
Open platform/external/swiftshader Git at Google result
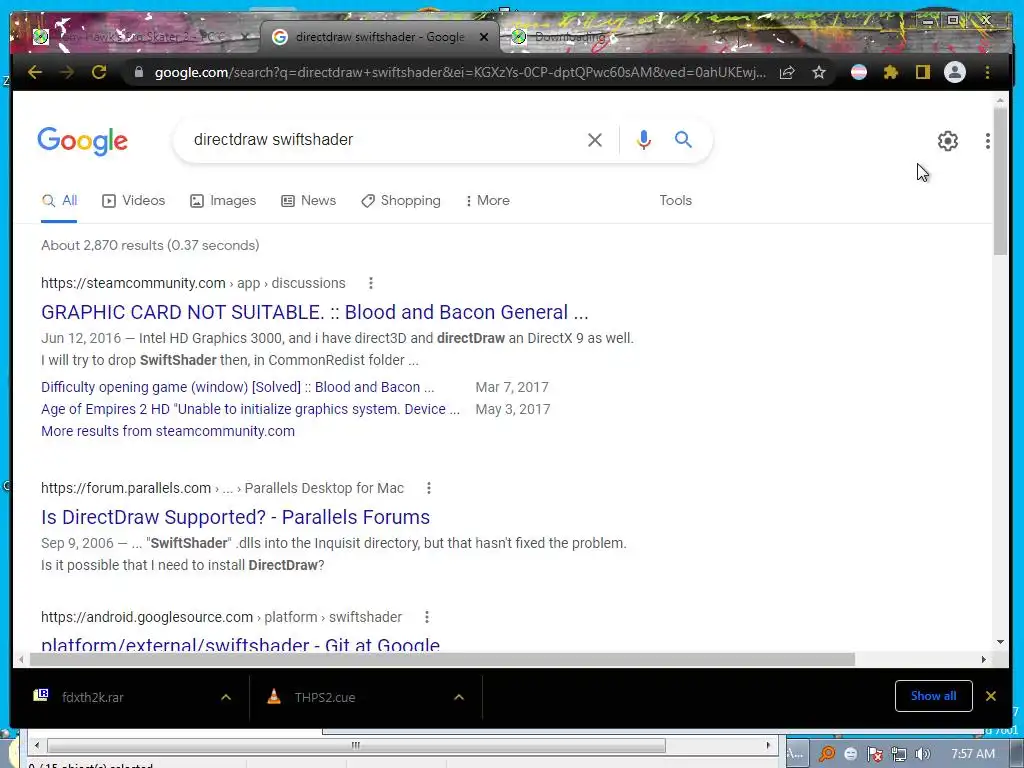coord(240,645)
